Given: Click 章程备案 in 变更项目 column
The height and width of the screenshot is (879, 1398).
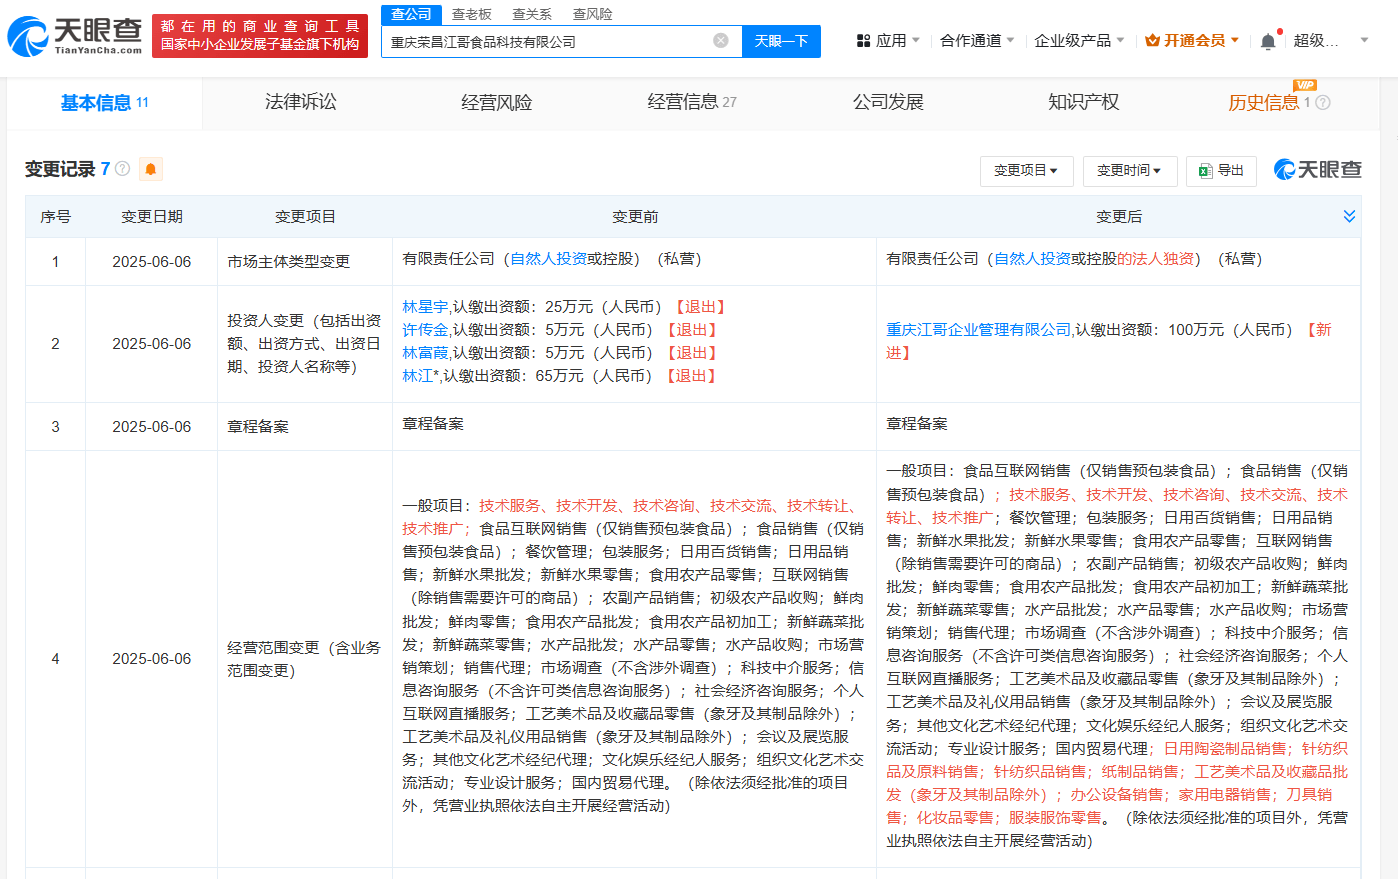Looking at the screenshot, I should tap(258, 427).
